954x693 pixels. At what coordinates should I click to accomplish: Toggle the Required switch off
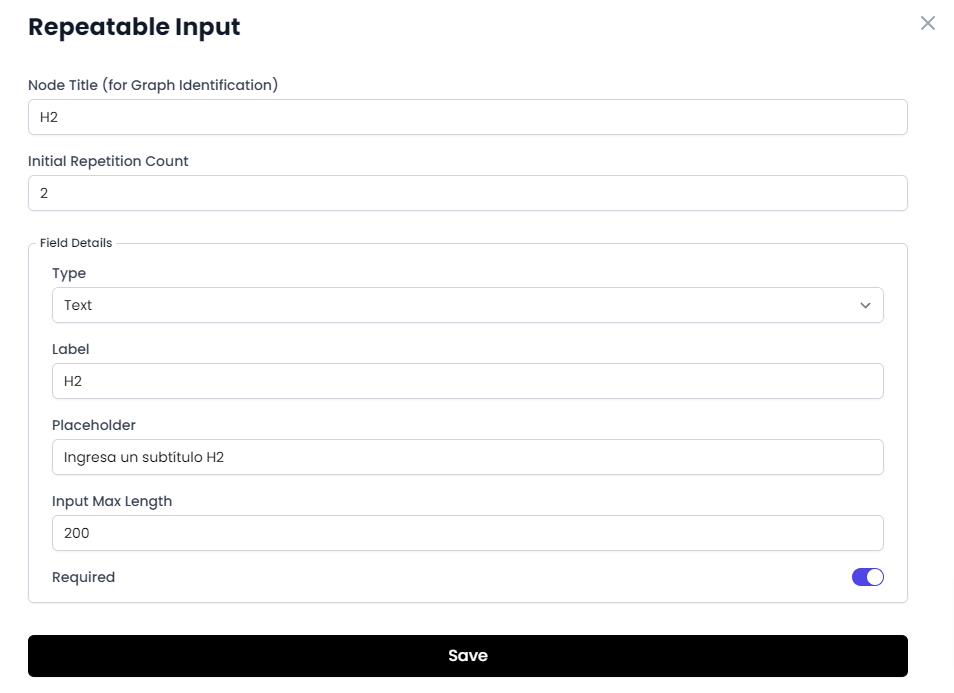click(x=868, y=577)
